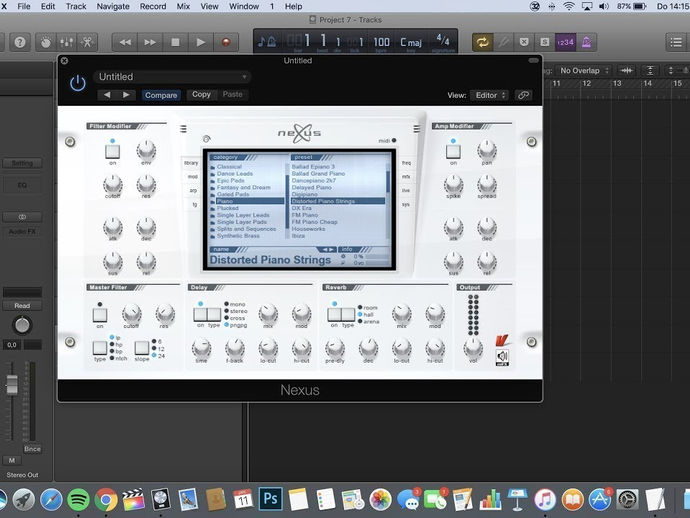Open Editors with the scissors icon
The width and height of the screenshot is (690, 518).
[87, 42]
